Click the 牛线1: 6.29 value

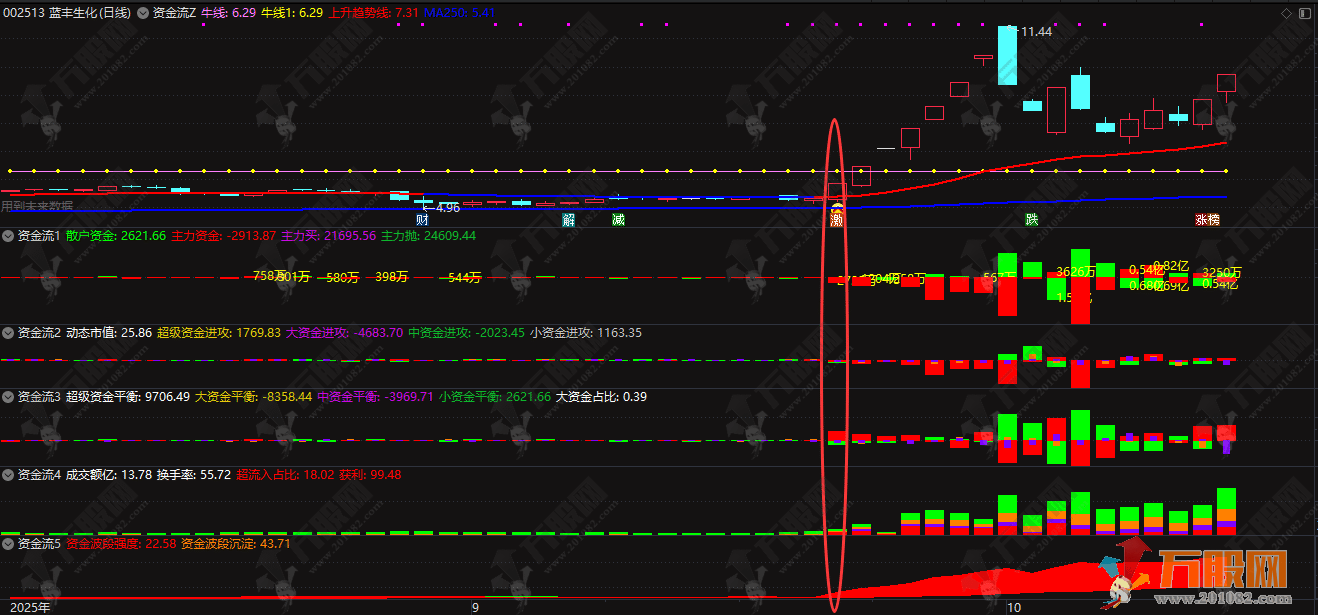(x=292, y=13)
